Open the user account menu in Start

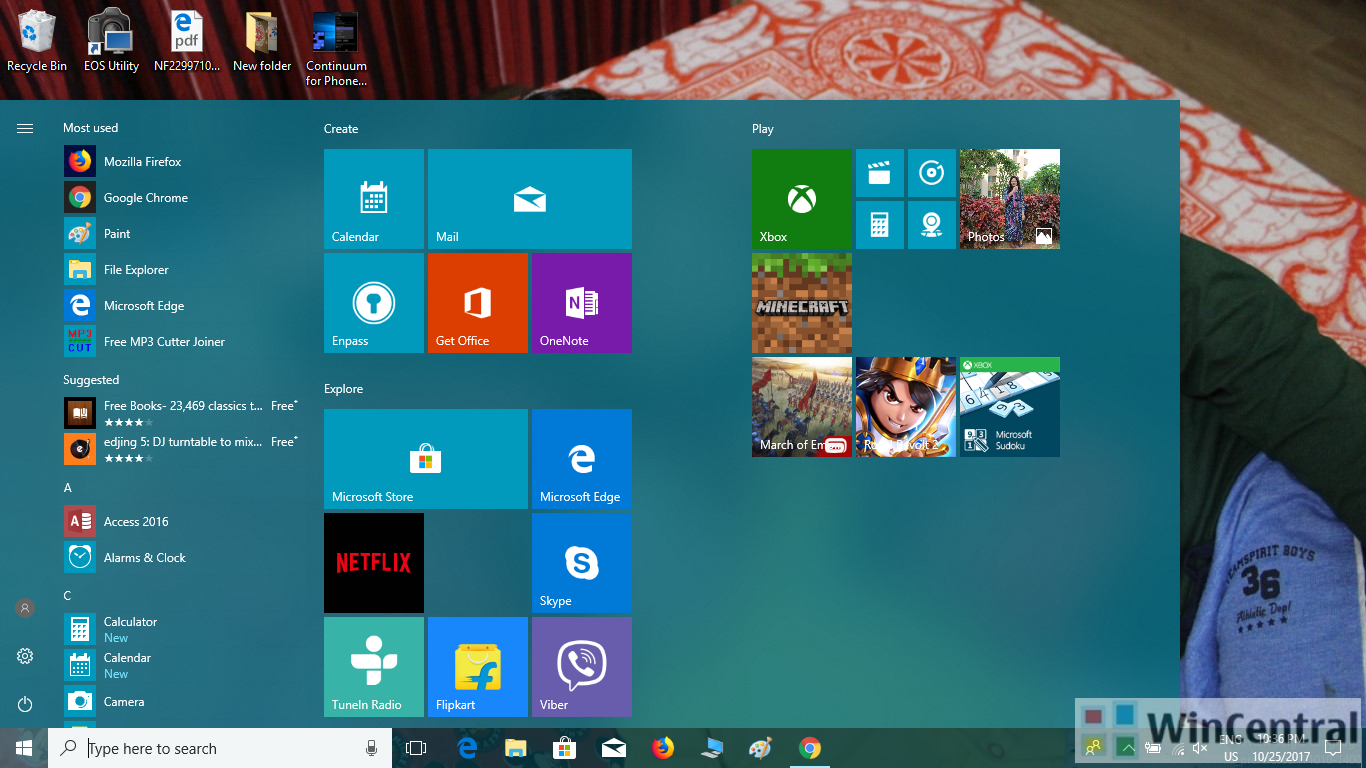pyautogui.click(x=25, y=608)
